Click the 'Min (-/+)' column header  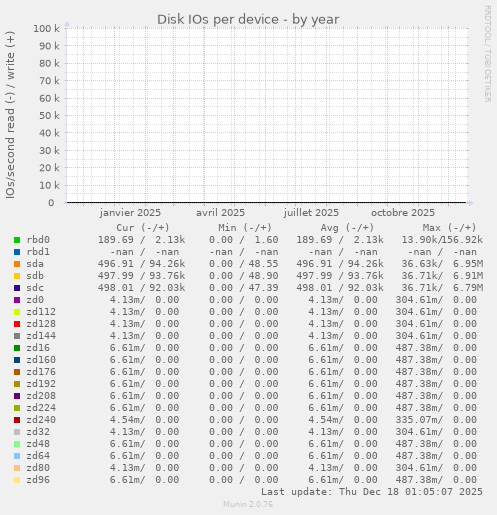click(x=245, y=228)
